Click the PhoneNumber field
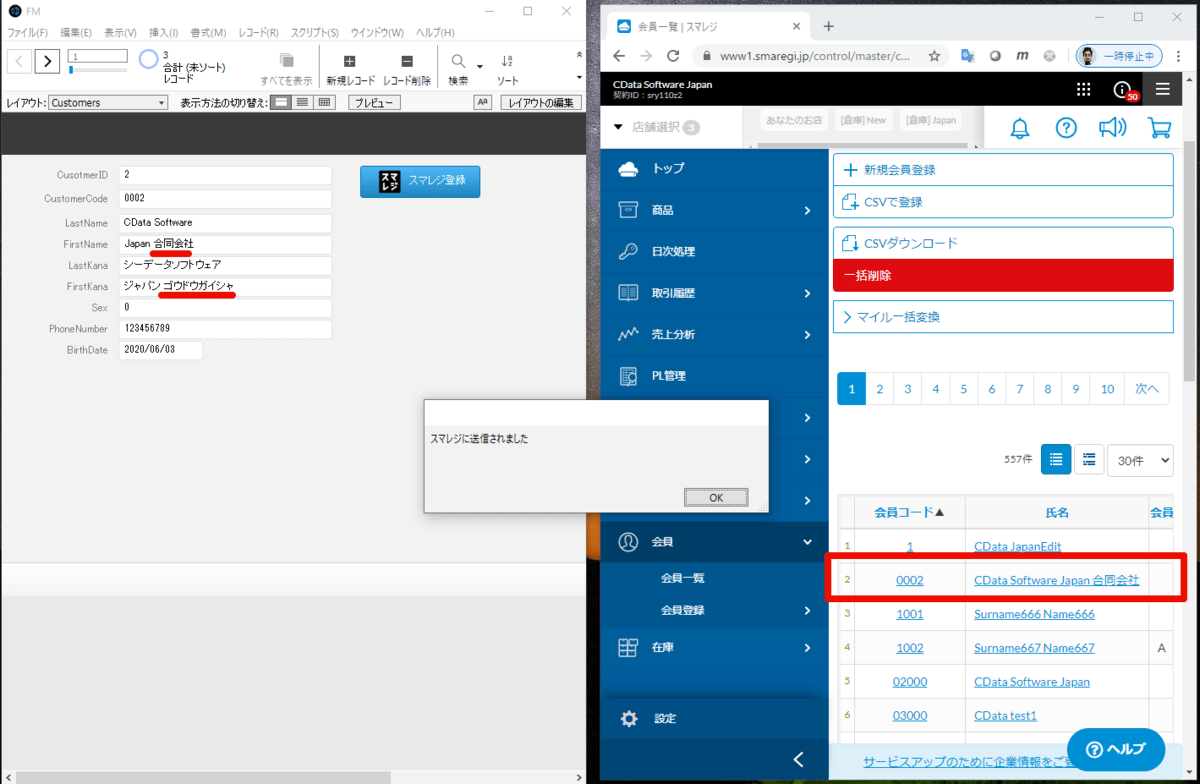 click(x=225, y=328)
